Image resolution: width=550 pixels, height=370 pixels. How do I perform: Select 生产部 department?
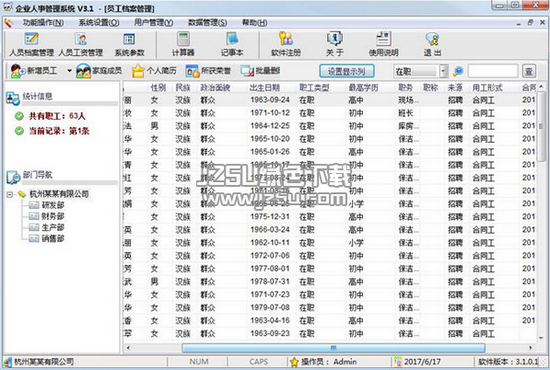[x=53, y=228]
